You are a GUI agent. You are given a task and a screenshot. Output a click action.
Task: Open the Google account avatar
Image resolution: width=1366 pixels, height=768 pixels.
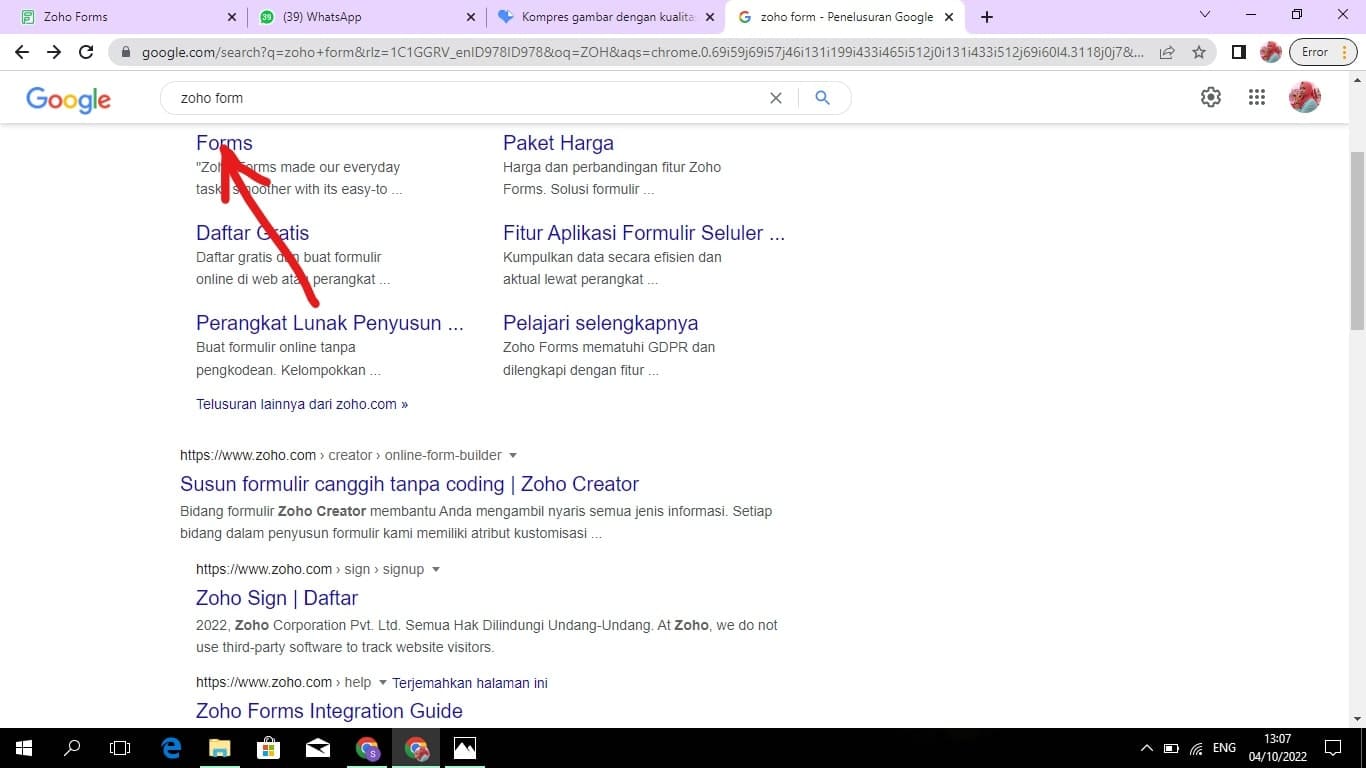(1305, 97)
